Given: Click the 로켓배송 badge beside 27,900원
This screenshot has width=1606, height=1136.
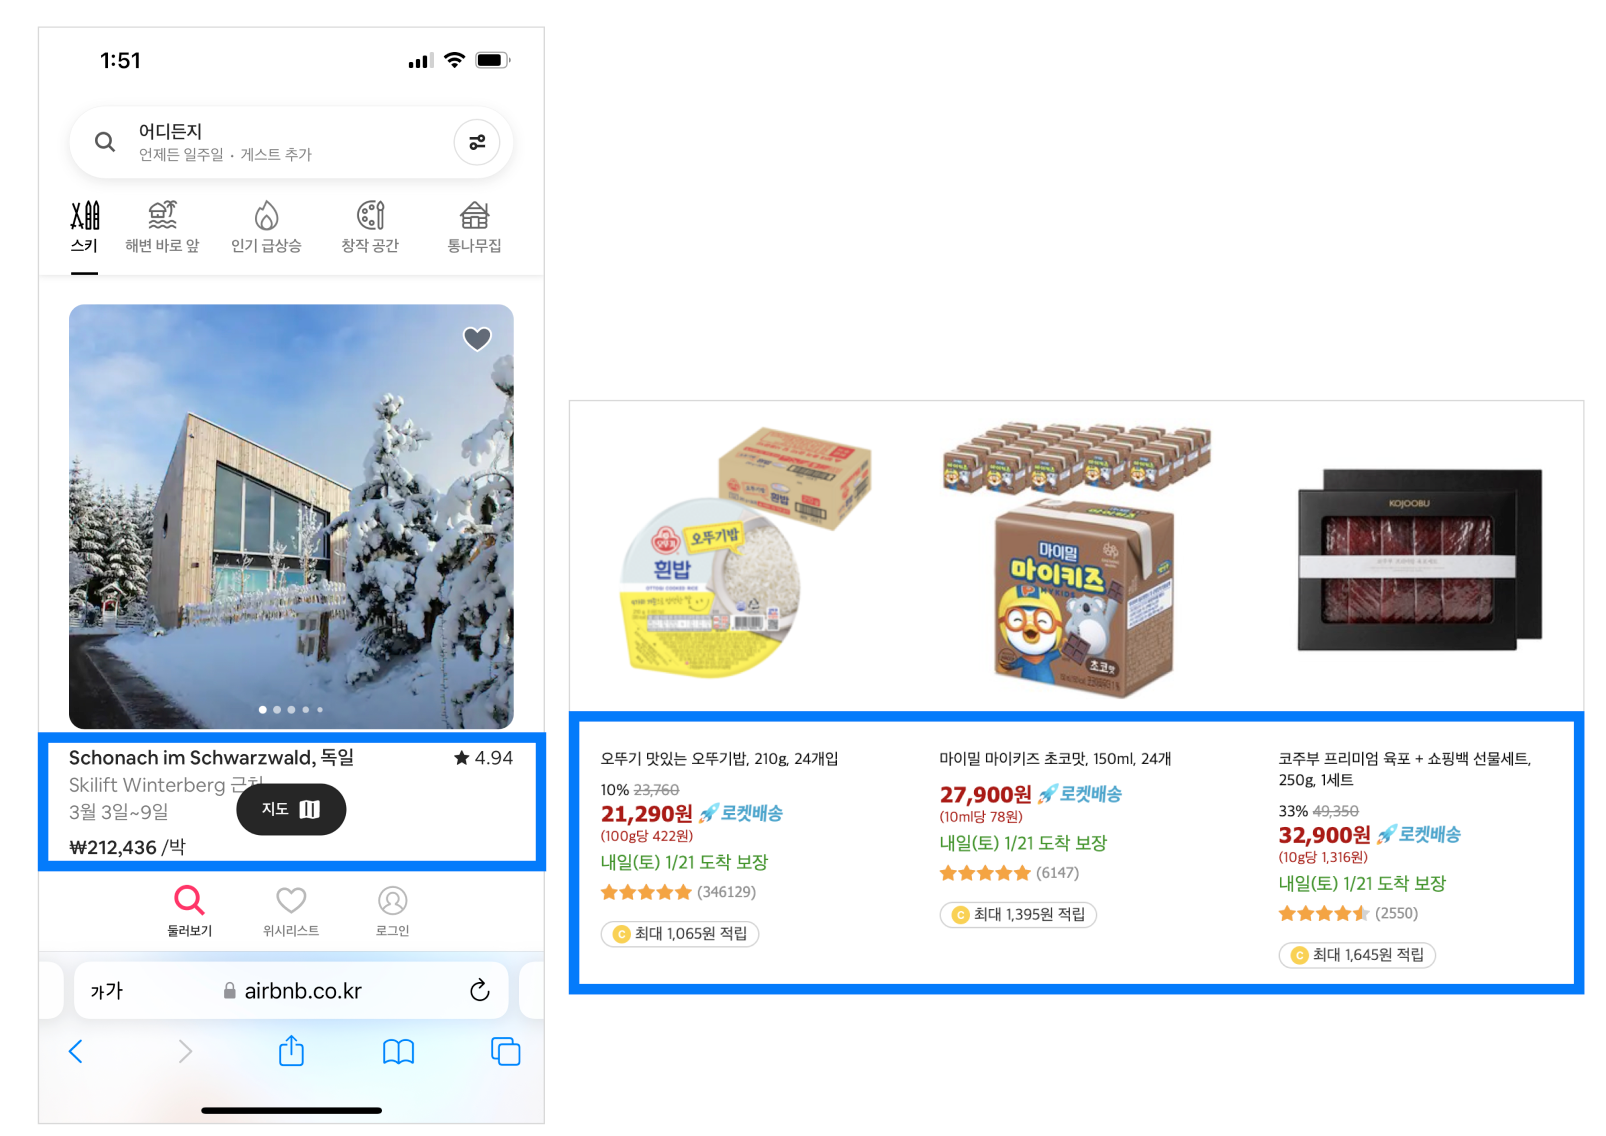Looking at the screenshot, I should [1080, 794].
